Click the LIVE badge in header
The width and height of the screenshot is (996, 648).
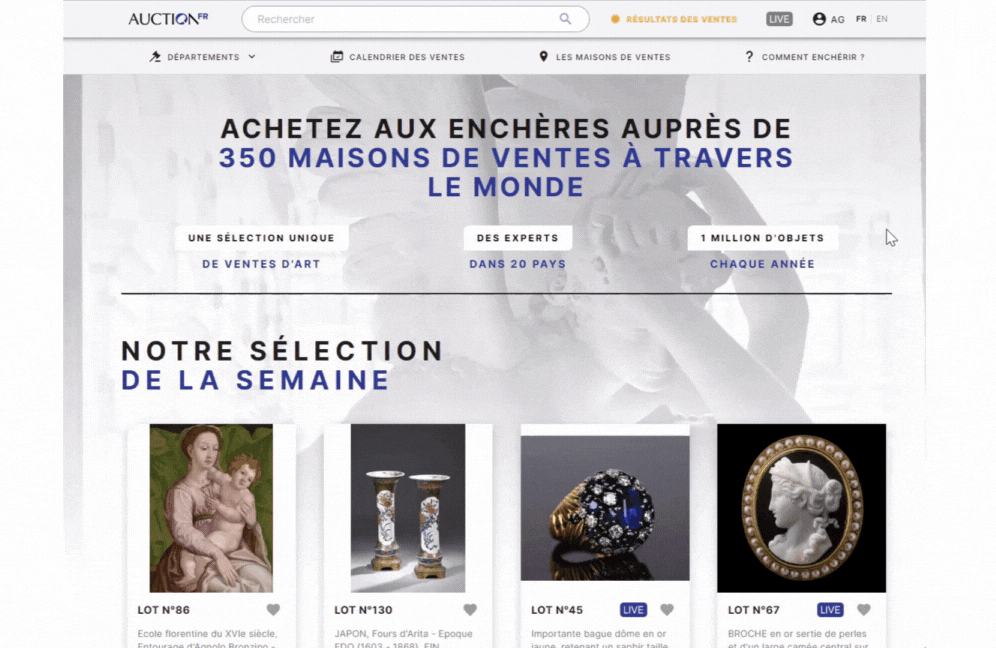[779, 19]
